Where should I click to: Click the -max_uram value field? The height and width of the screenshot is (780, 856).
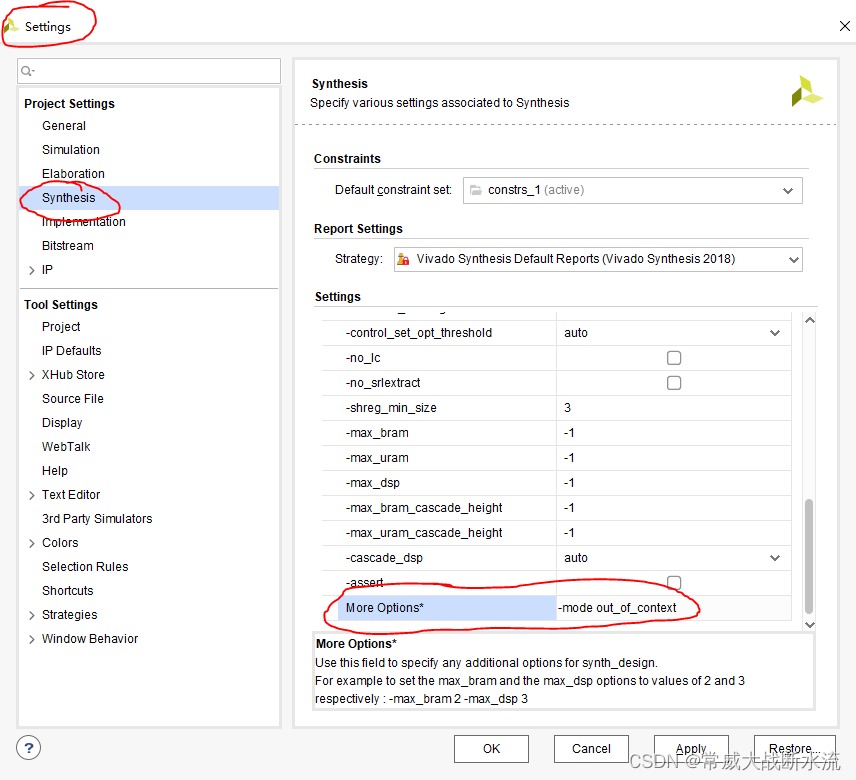click(x=674, y=458)
